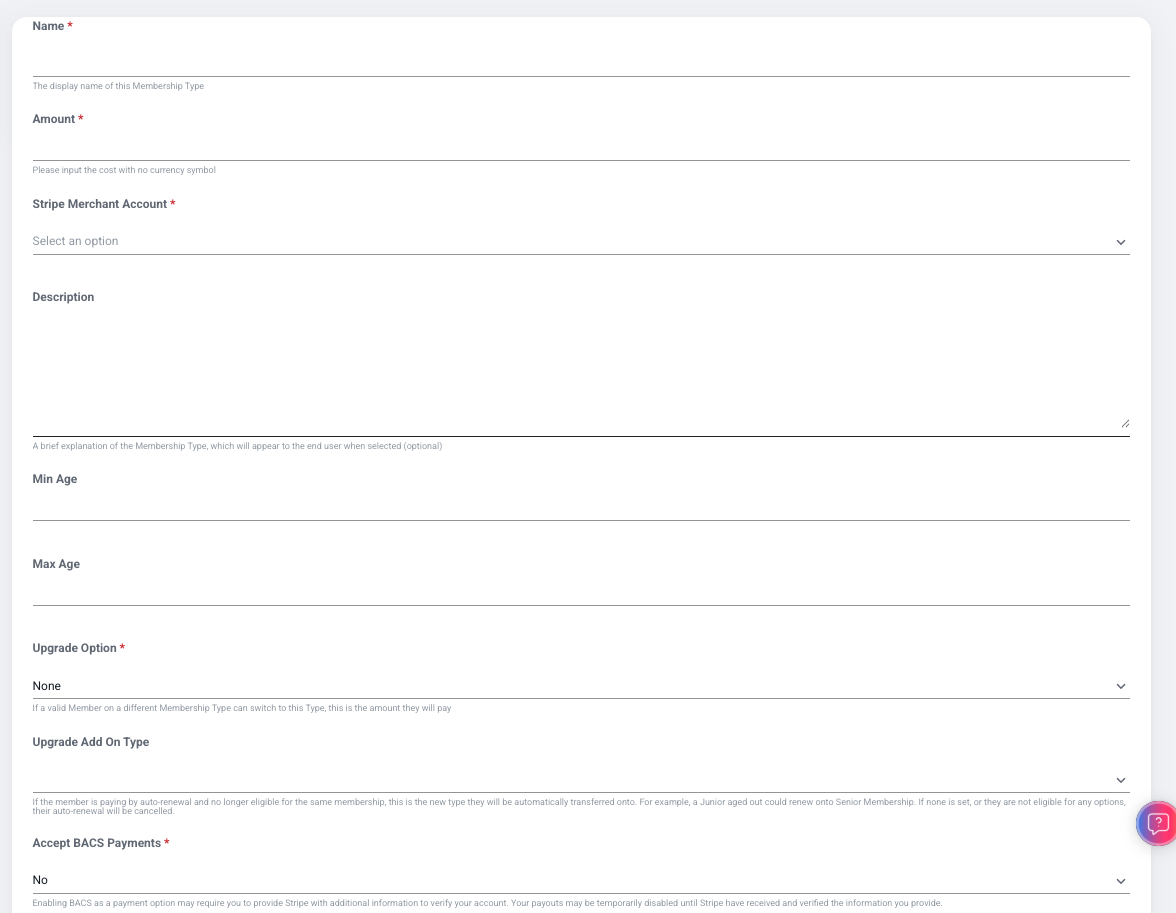Click the Upgrade Option label

click(x=75, y=648)
